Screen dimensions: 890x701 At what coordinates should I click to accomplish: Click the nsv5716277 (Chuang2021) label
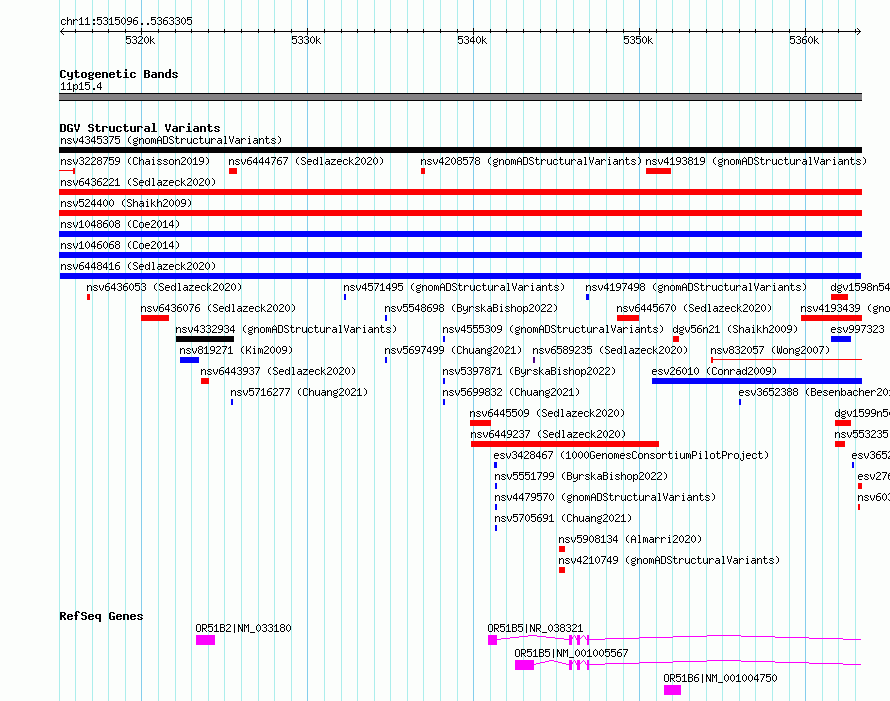pos(299,392)
